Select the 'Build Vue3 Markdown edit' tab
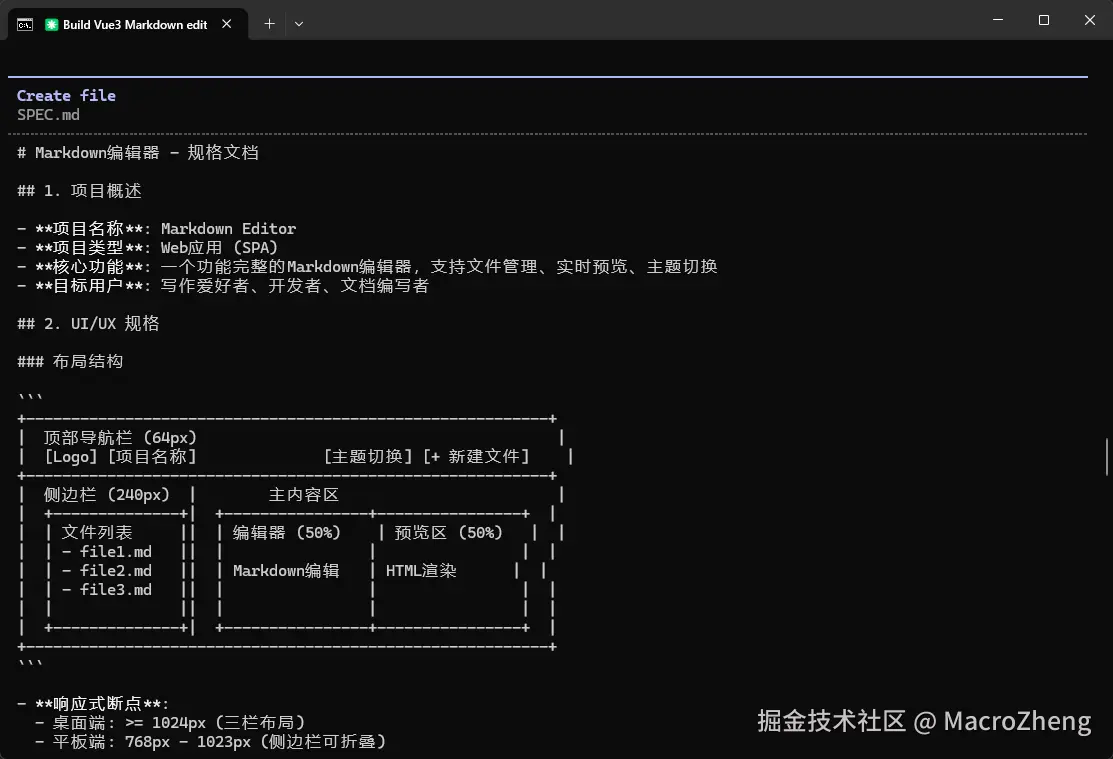 pyautogui.click(x=128, y=25)
